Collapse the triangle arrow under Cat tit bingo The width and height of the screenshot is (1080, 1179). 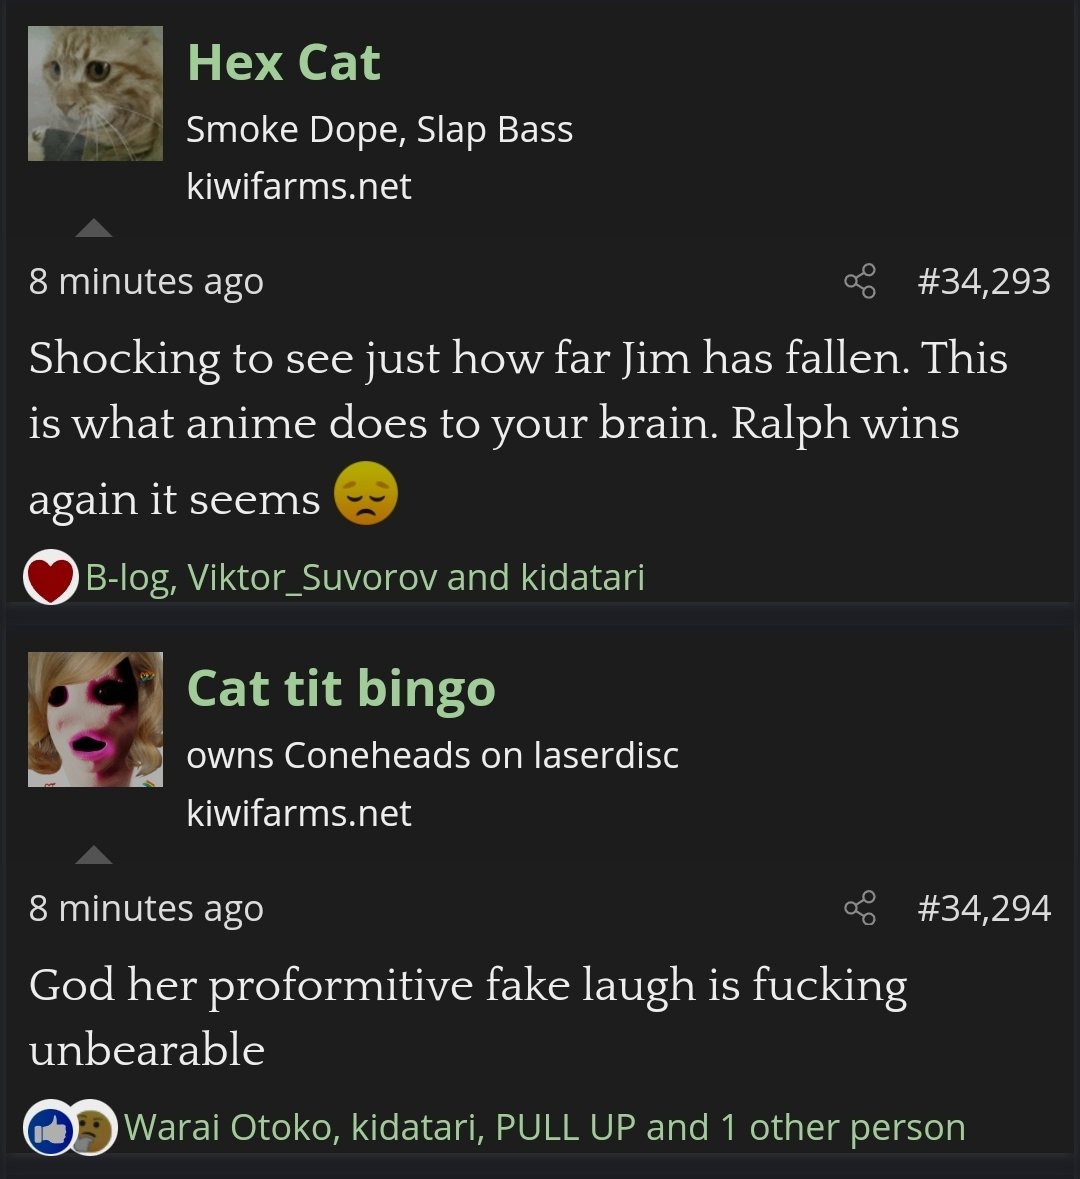(94, 854)
